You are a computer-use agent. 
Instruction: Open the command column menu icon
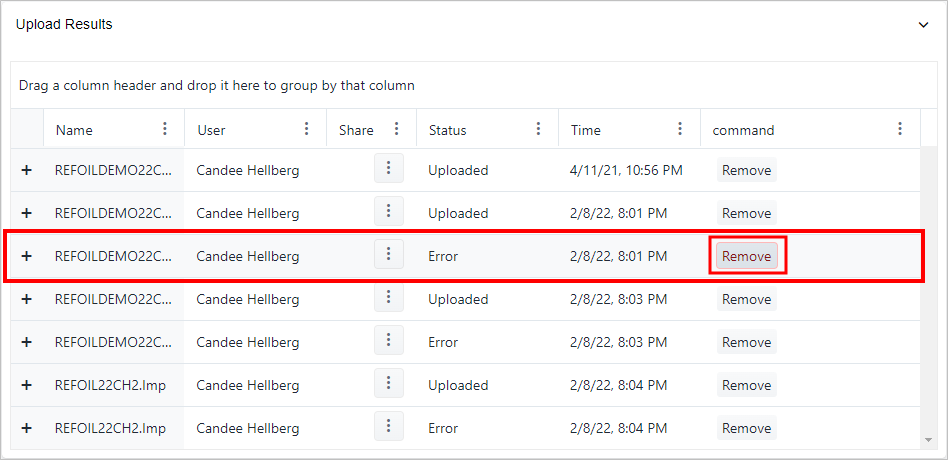tap(900, 129)
